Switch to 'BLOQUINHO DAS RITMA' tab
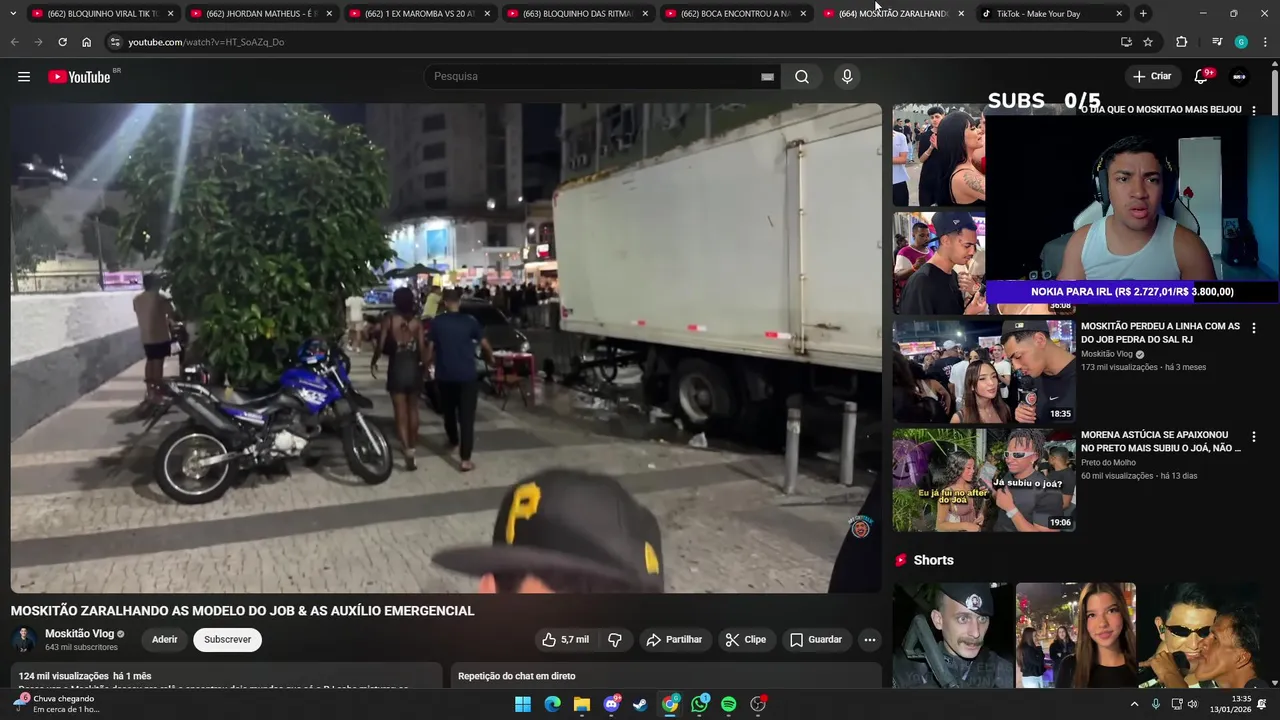 (578, 13)
